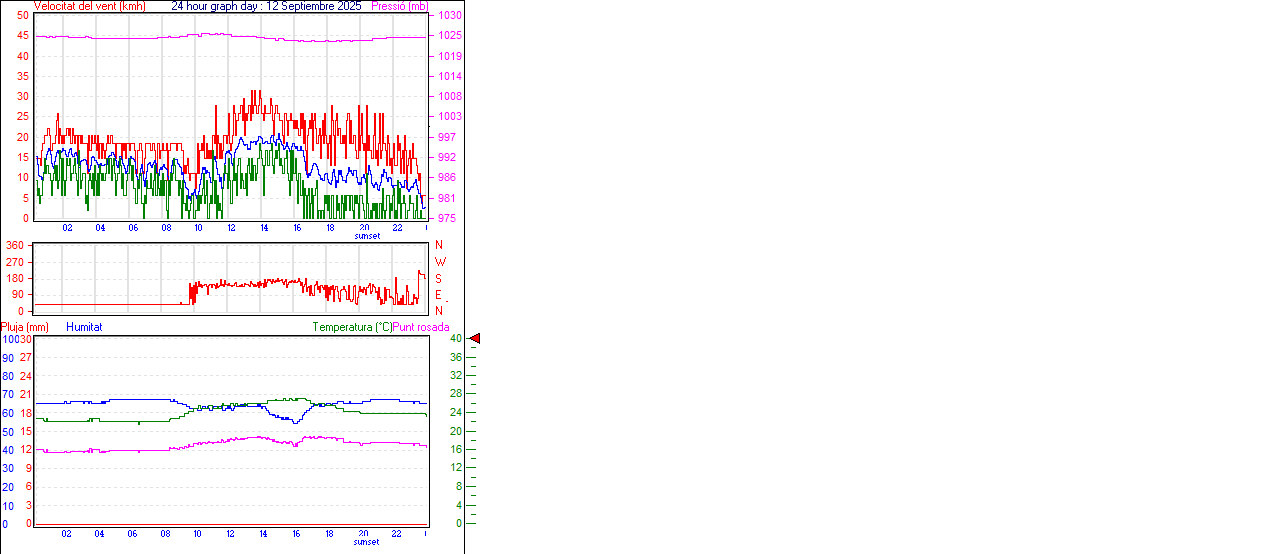Click the sunset marker under bottom graph
Image resolution: width=1280 pixels, height=554 pixels.
tap(367, 542)
